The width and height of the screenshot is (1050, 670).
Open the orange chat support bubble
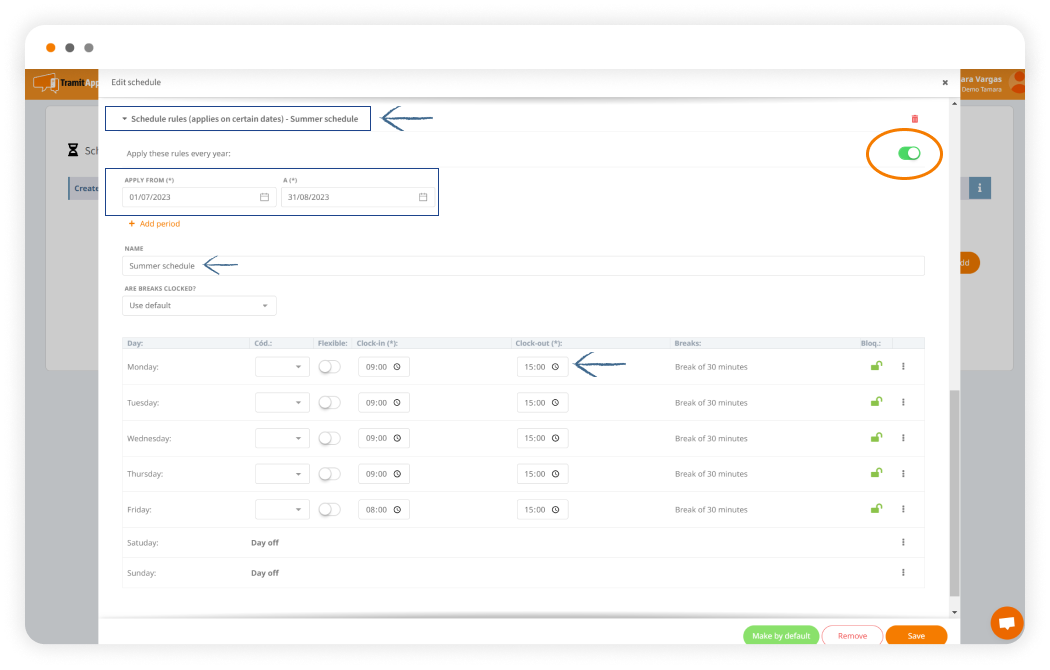(1006, 622)
